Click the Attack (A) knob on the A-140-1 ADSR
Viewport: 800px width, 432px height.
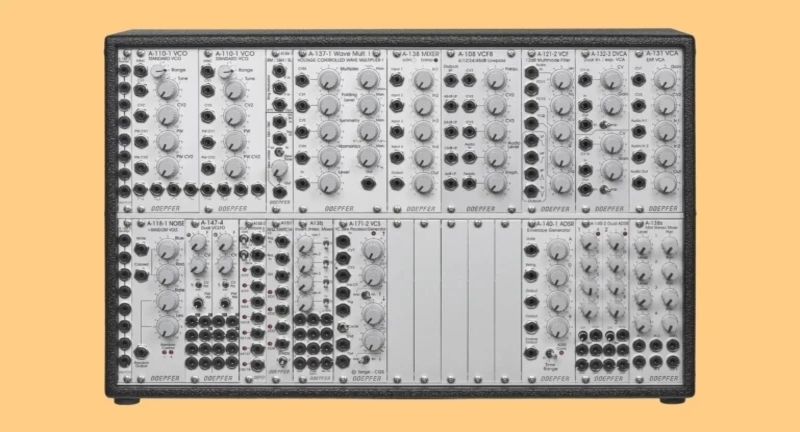click(558, 249)
